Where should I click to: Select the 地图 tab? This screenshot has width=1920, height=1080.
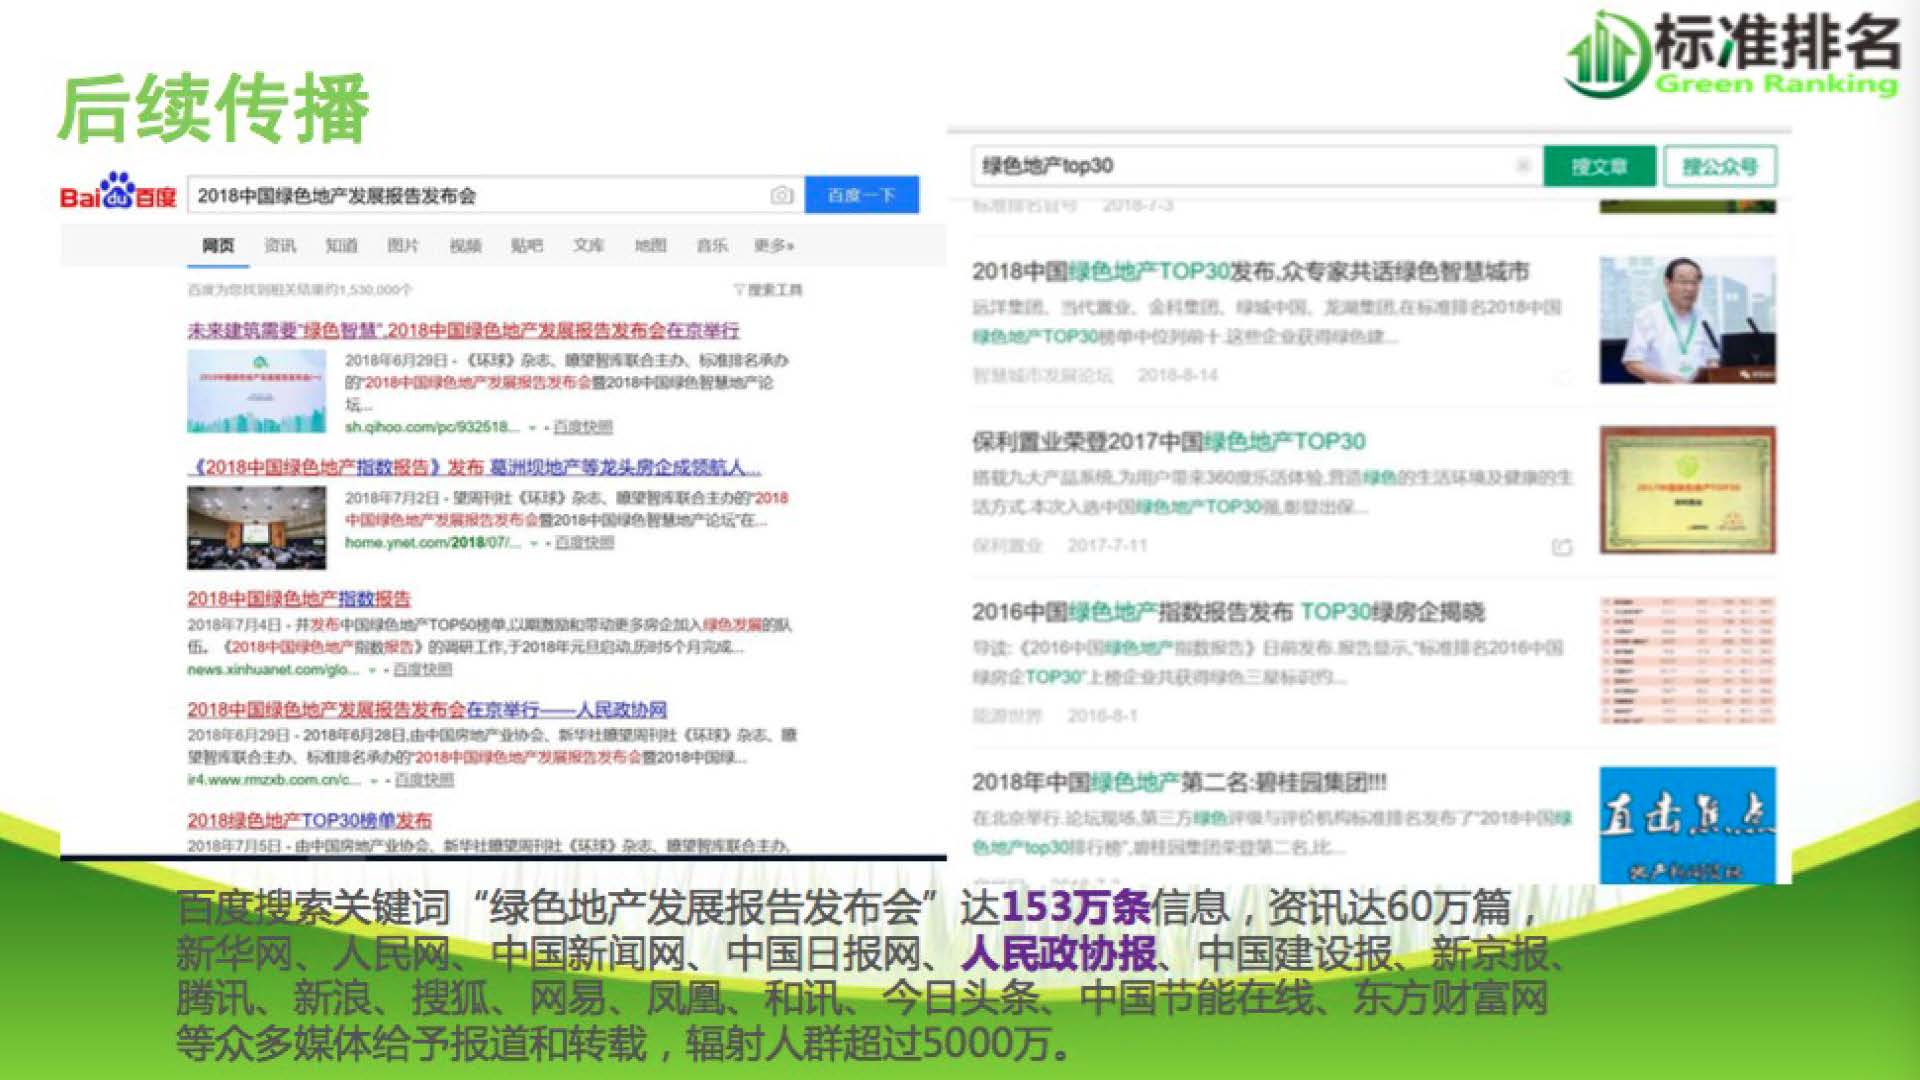pos(650,246)
